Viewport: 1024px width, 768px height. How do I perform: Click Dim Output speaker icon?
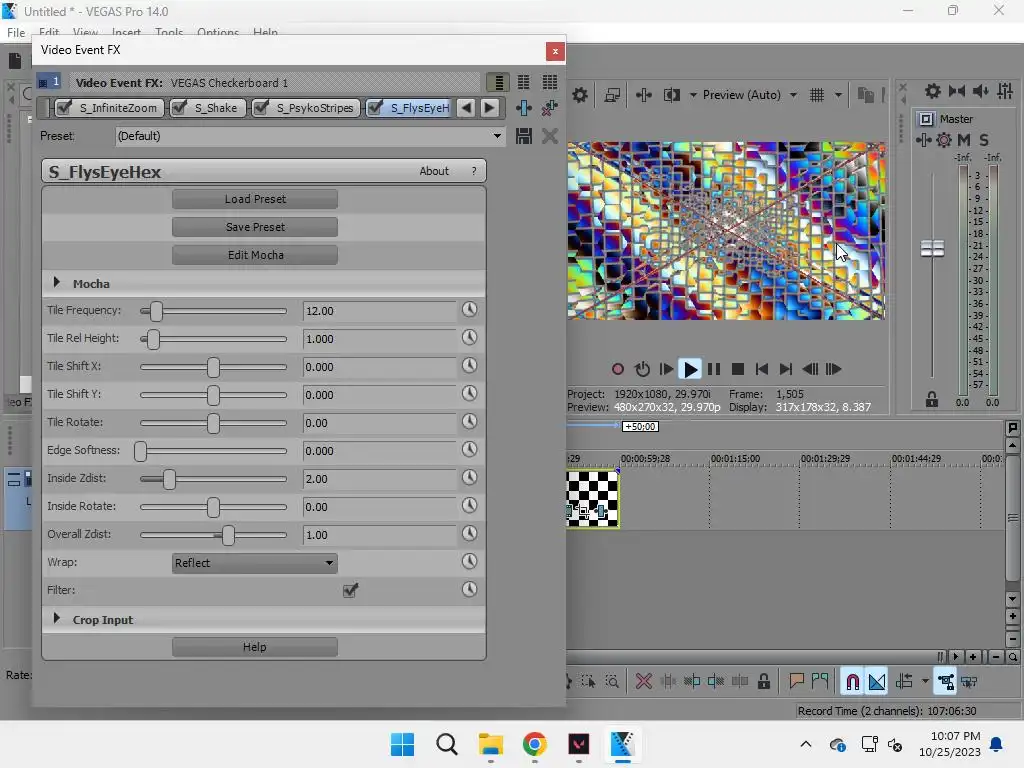click(980, 91)
